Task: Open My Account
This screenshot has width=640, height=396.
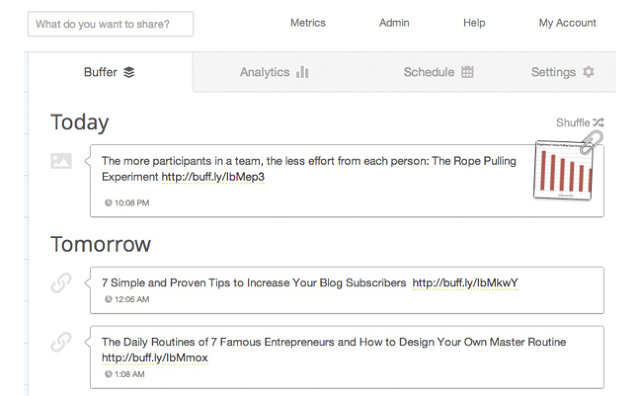Action: 567,23
